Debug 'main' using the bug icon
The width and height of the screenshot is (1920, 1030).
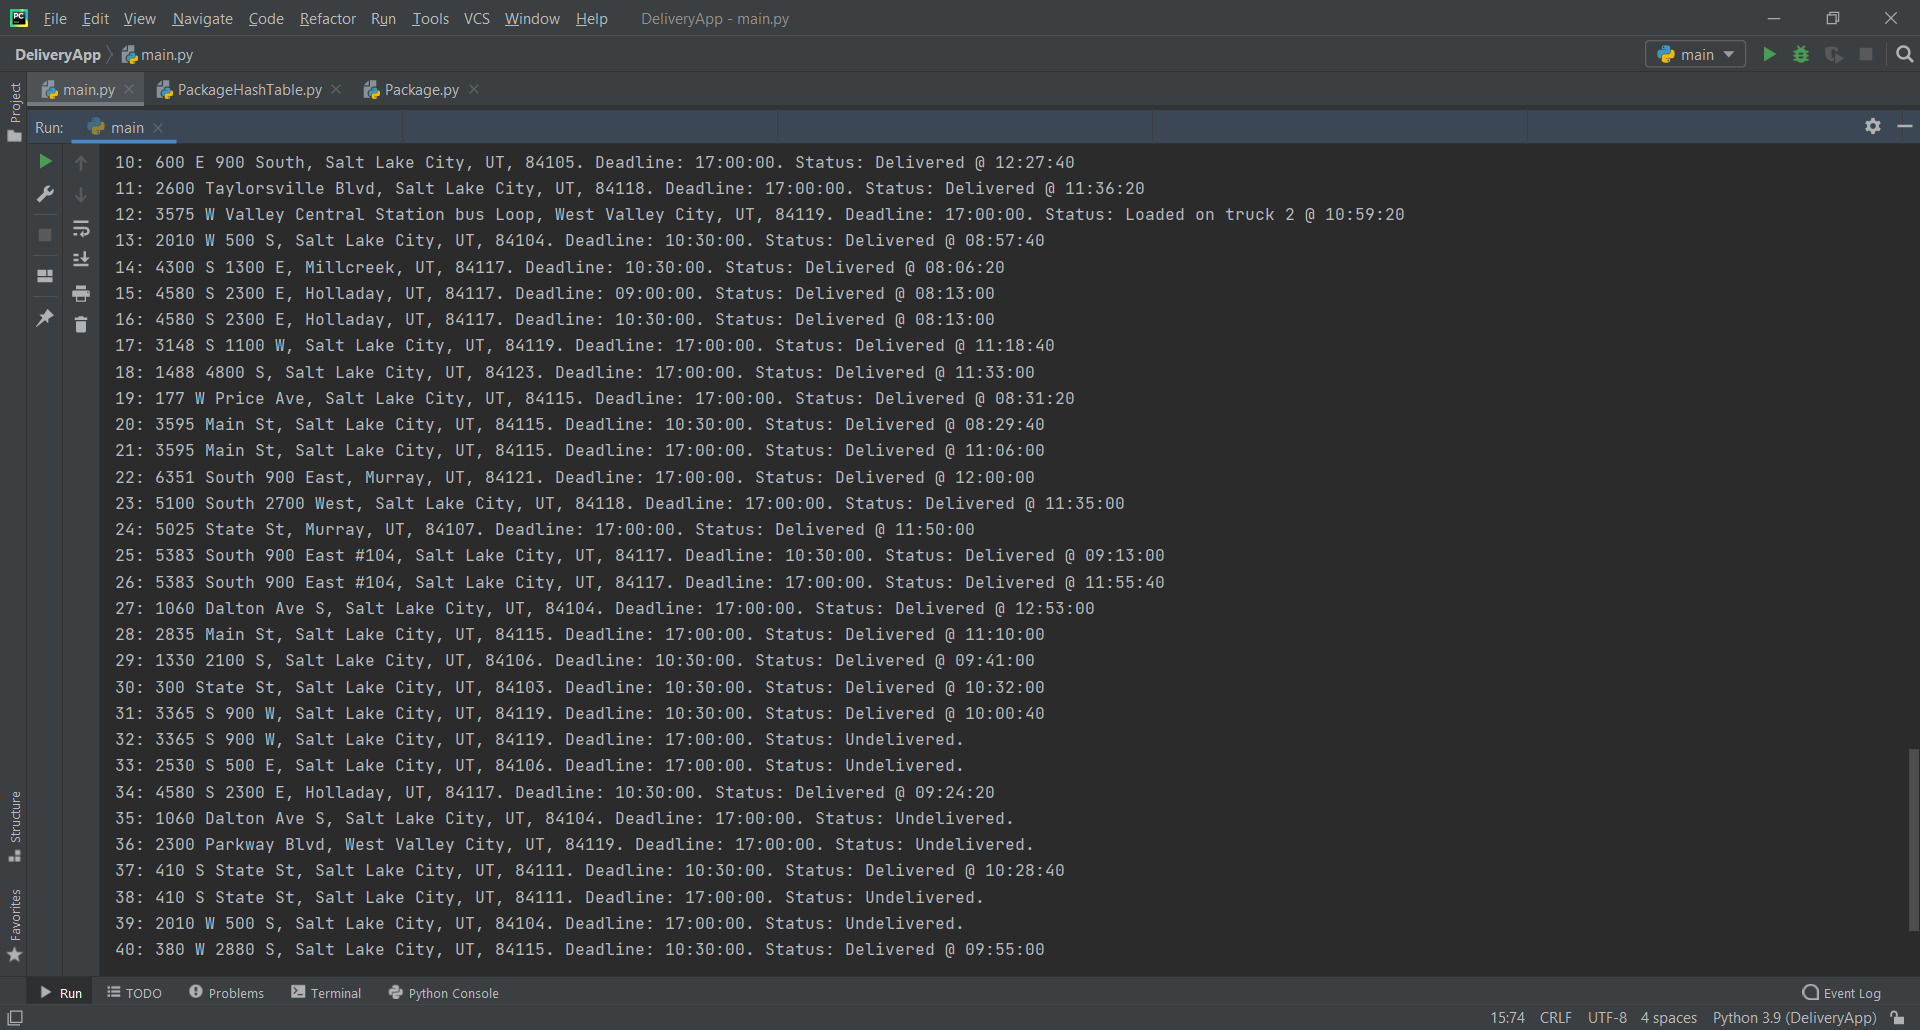click(1801, 54)
